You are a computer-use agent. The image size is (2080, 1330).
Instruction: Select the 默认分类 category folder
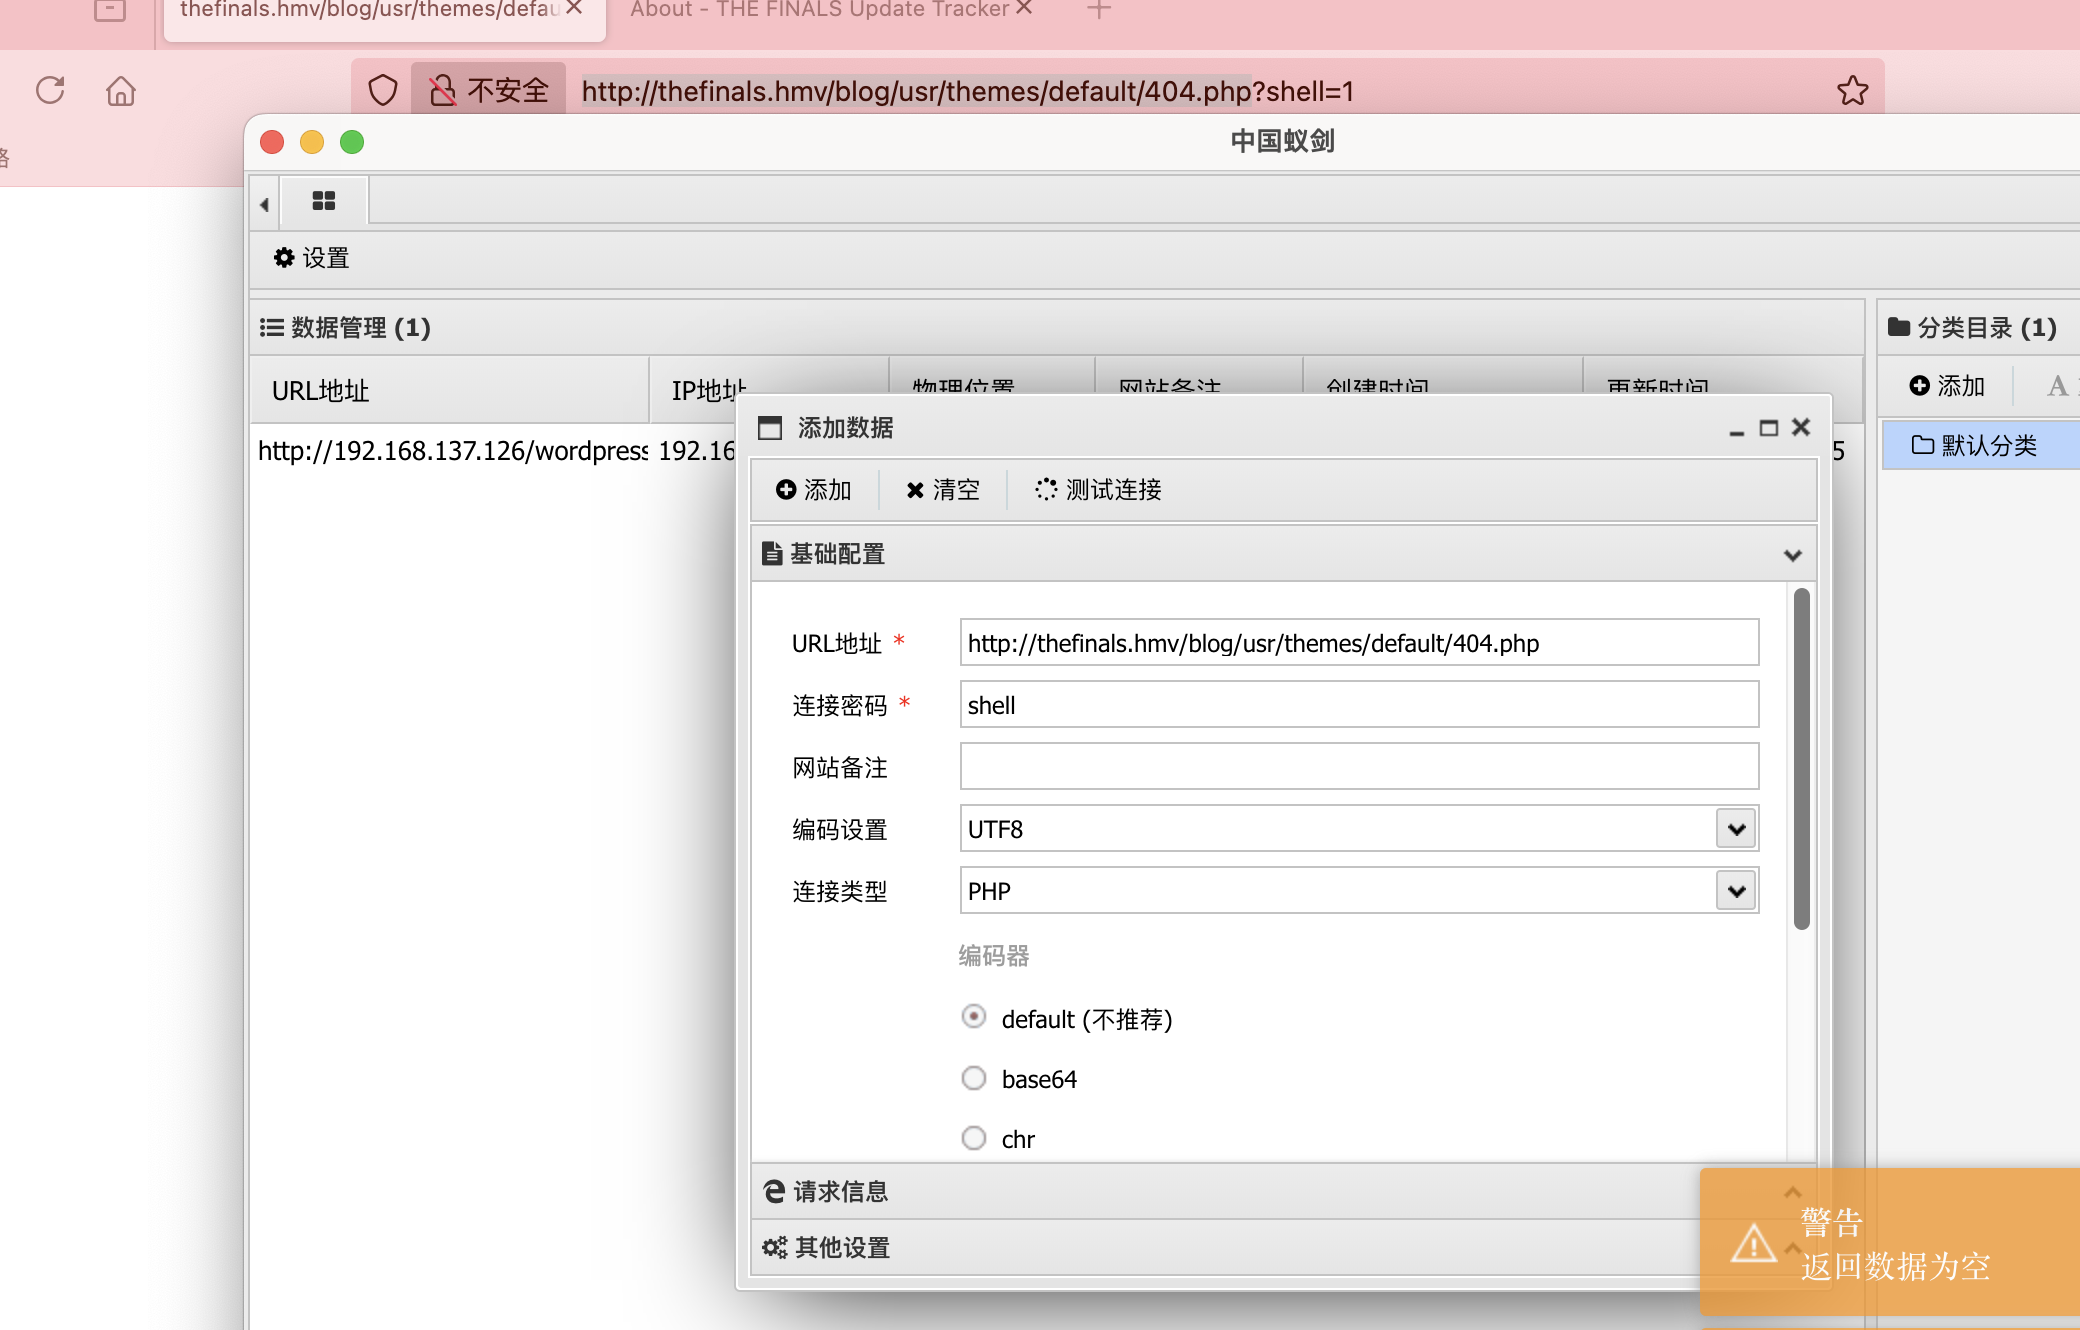[x=1981, y=445]
